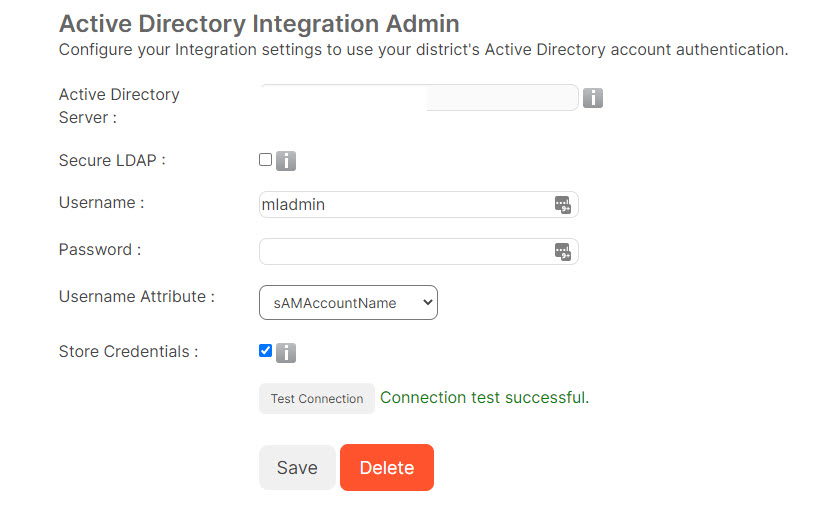
Task: Select the empty Password input field
Action: pos(419,252)
